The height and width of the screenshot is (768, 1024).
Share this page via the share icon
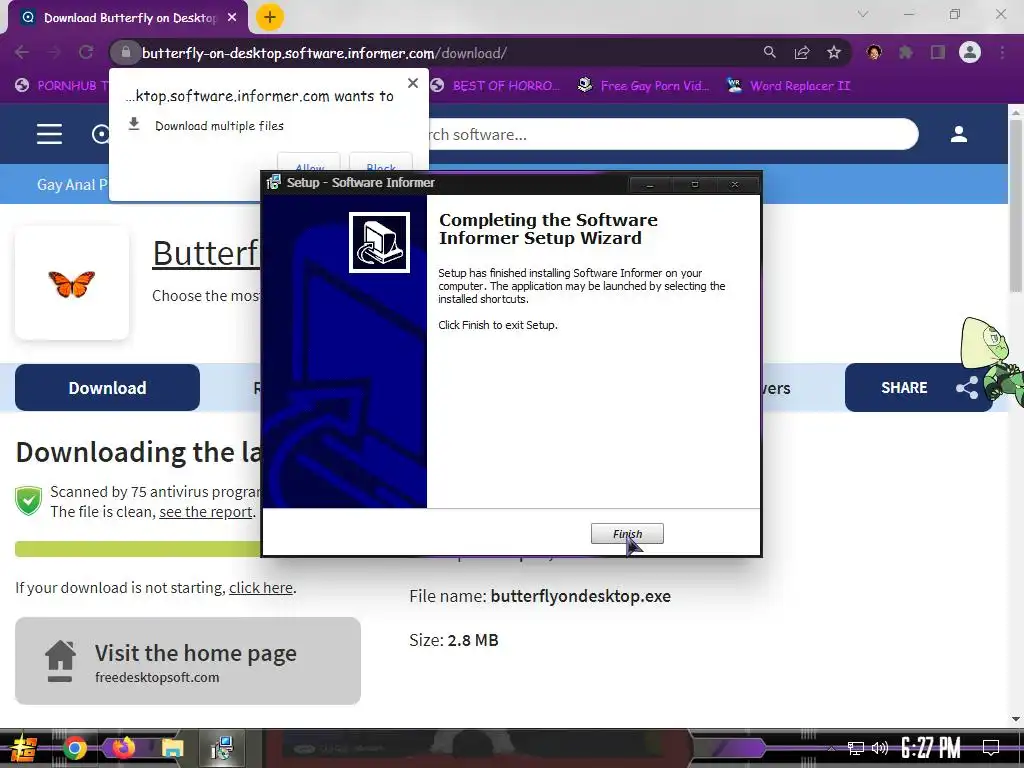[802, 53]
